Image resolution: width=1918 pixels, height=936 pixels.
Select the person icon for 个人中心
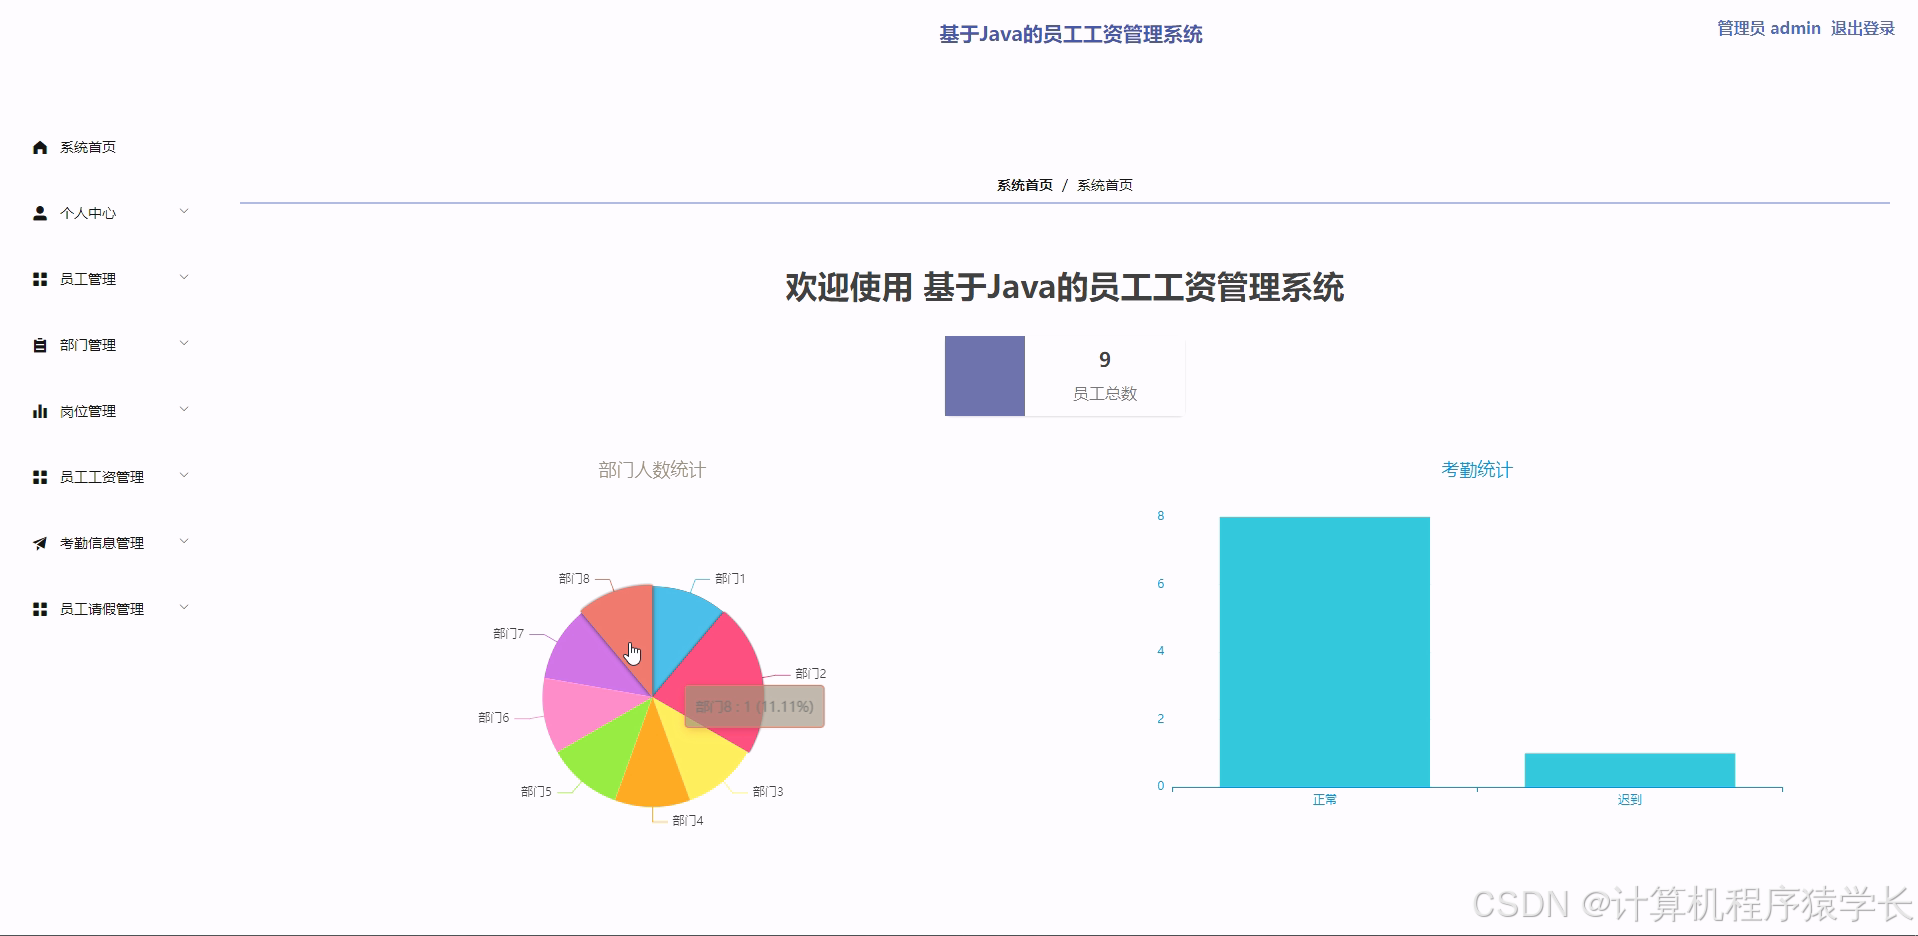pyautogui.click(x=39, y=212)
